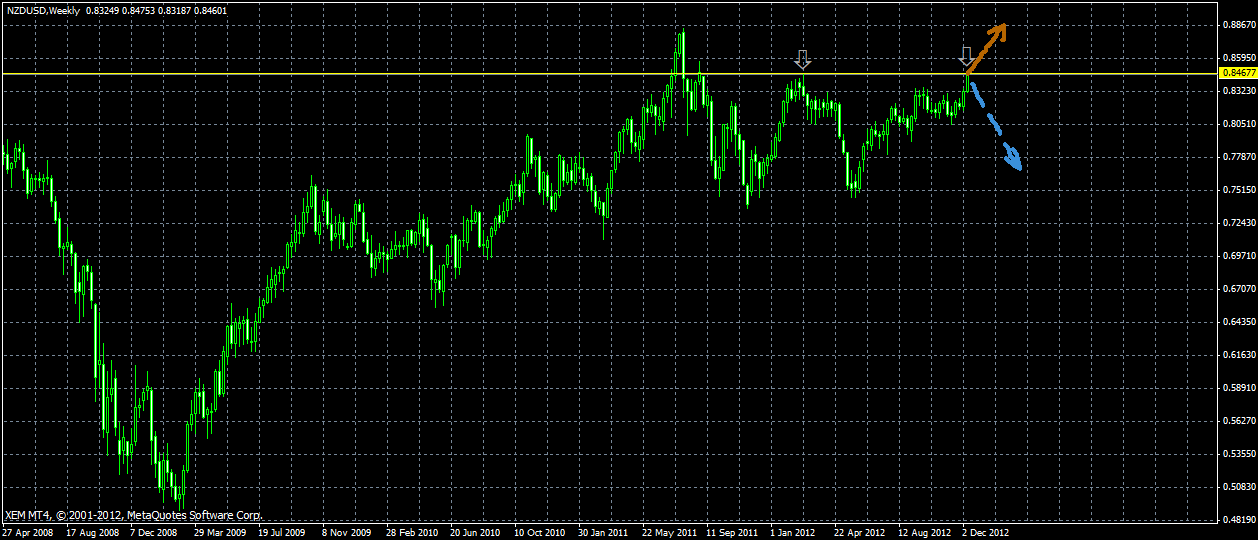Click the 27 Apr 2008 date label
Screen dimensions: 1258x540
click(27, 533)
